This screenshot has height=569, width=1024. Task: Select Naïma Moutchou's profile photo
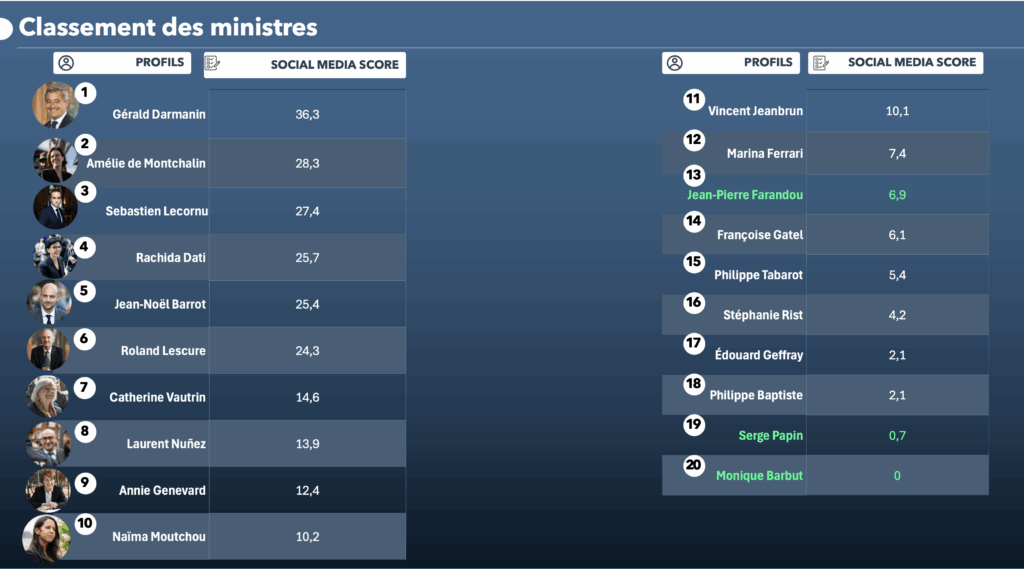tap(47, 539)
